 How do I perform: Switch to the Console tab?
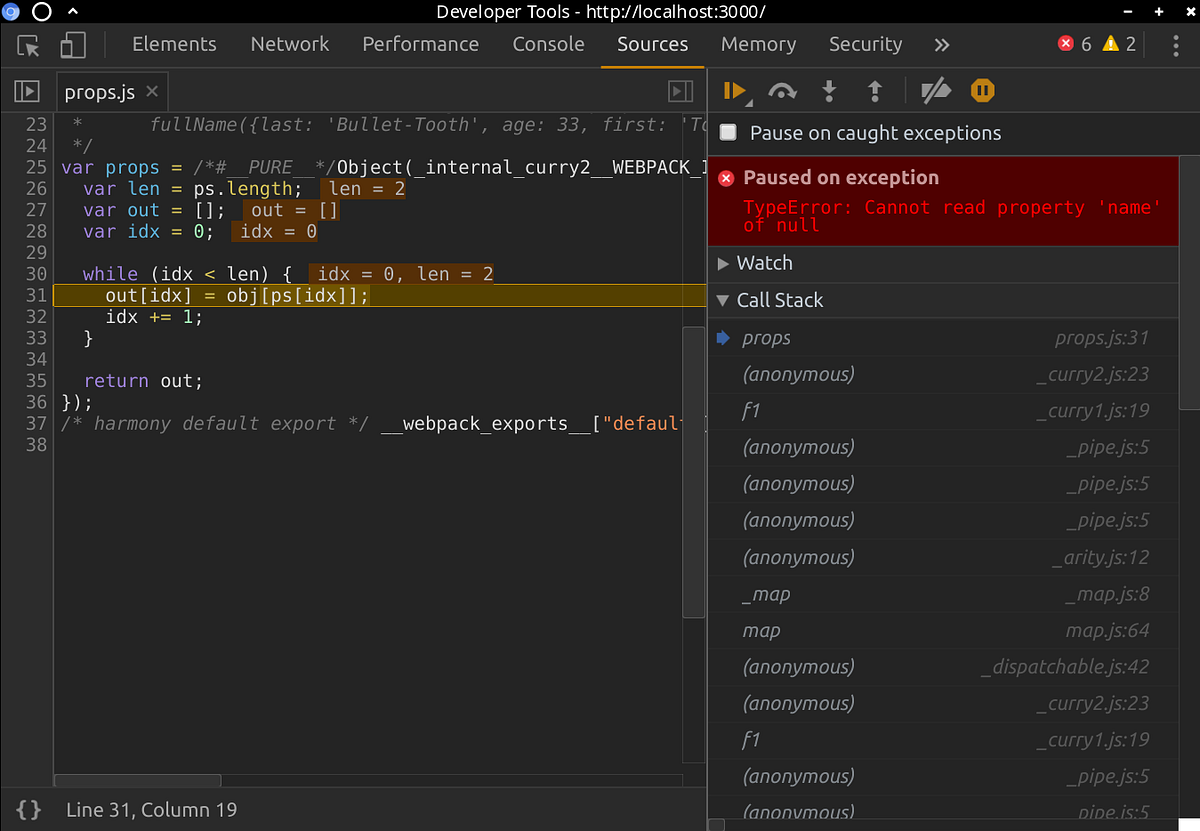[548, 45]
